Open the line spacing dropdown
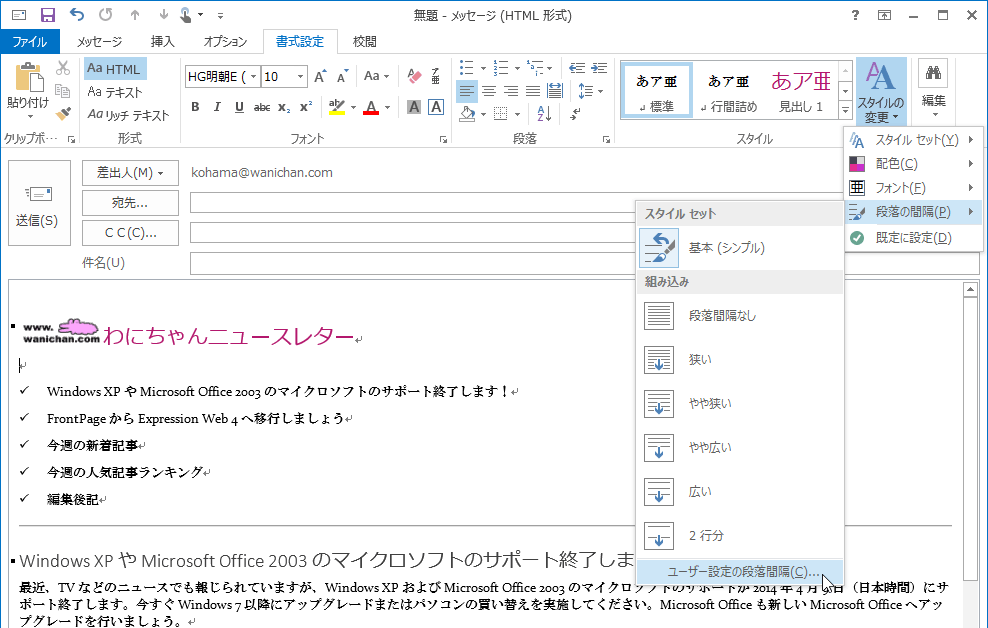The width and height of the screenshot is (988, 628). (591, 91)
